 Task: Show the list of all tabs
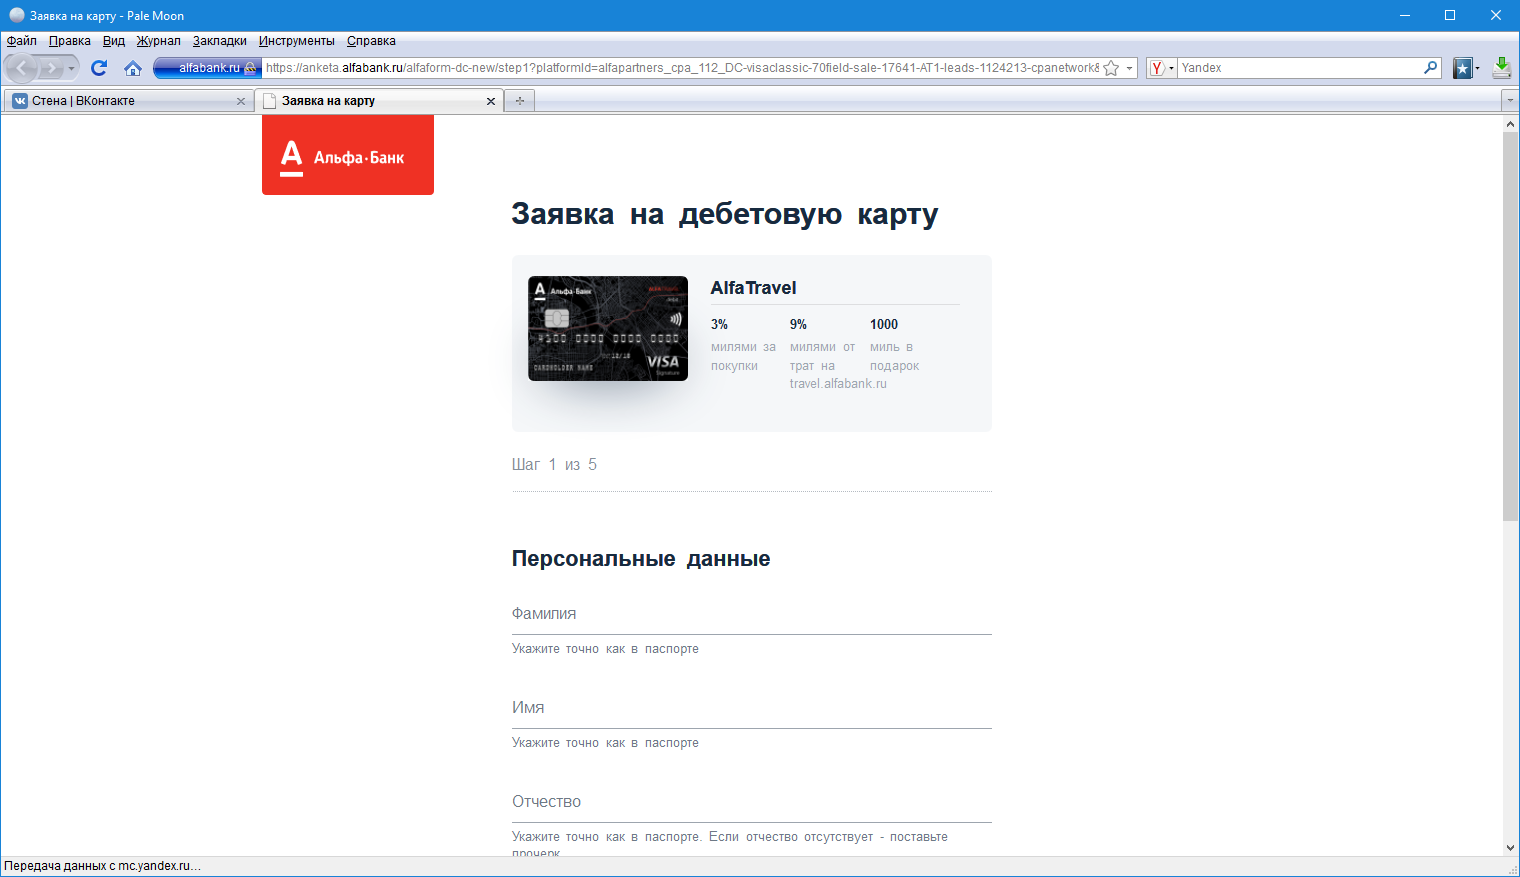[x=1510, y=101]
